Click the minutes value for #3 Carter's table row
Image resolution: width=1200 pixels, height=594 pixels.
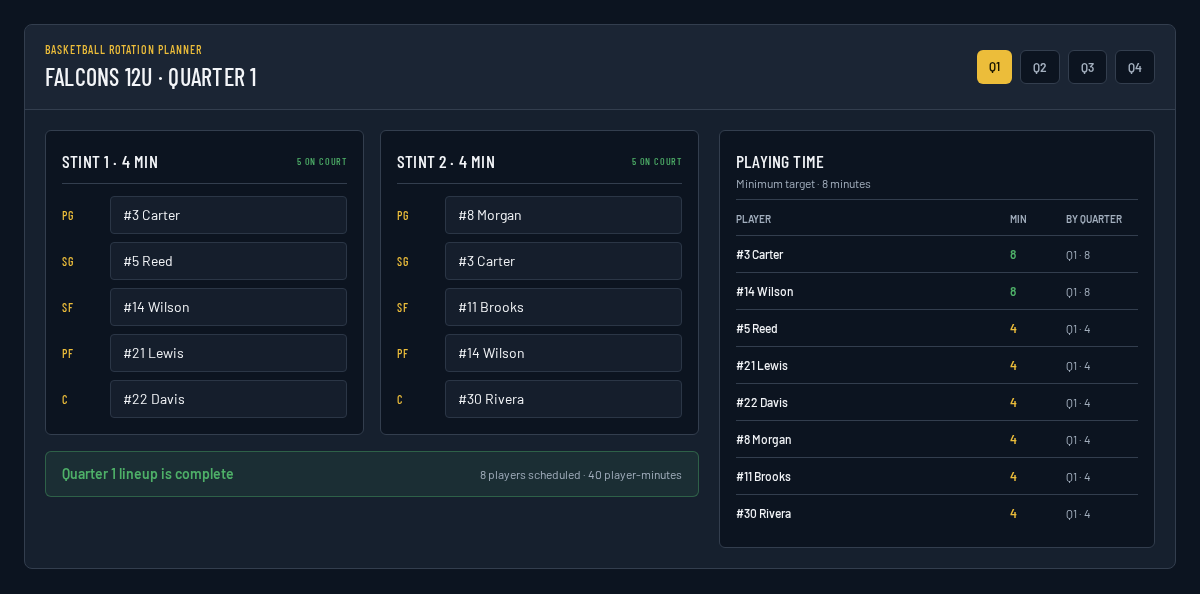tap(1013, 255)
